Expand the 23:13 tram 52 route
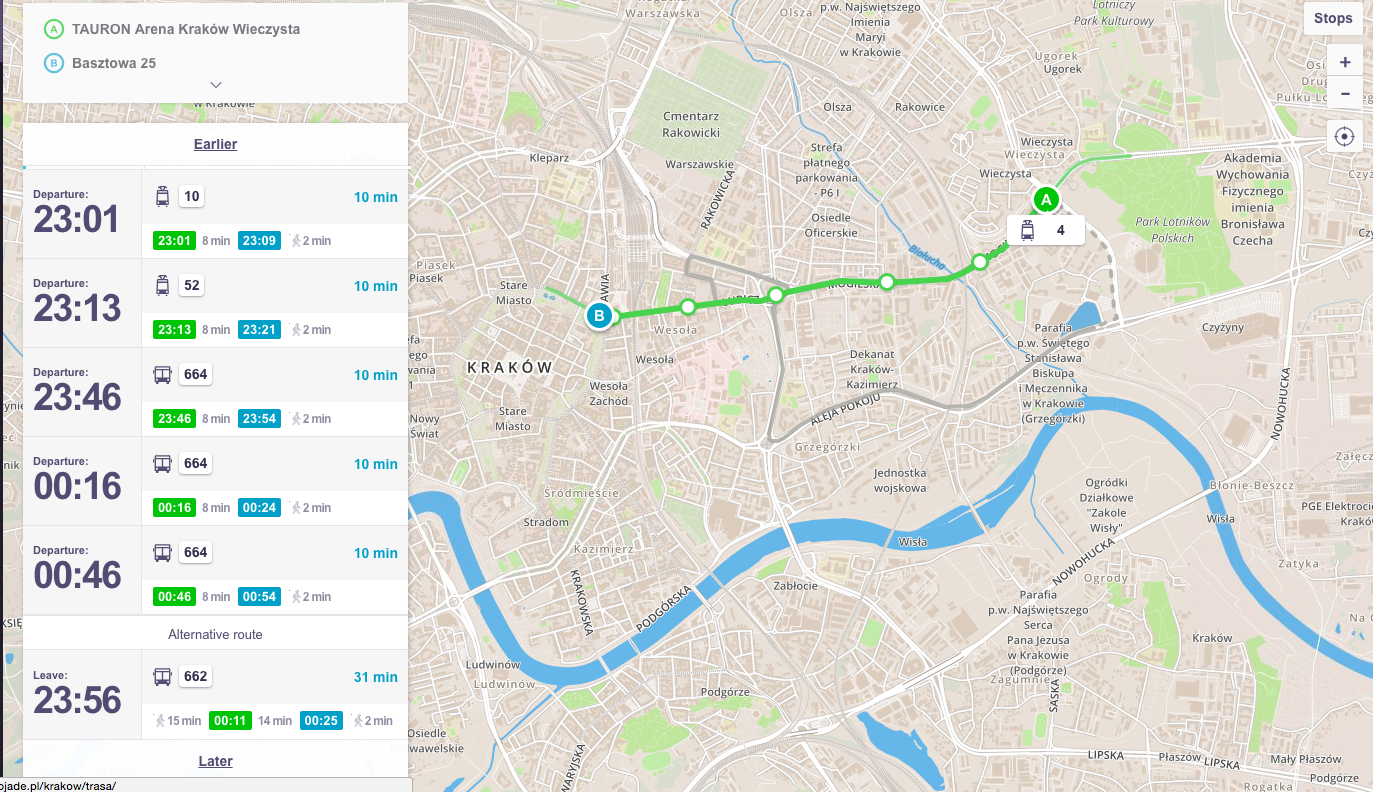The image size is (1373, 792). (x=215, y=303)
